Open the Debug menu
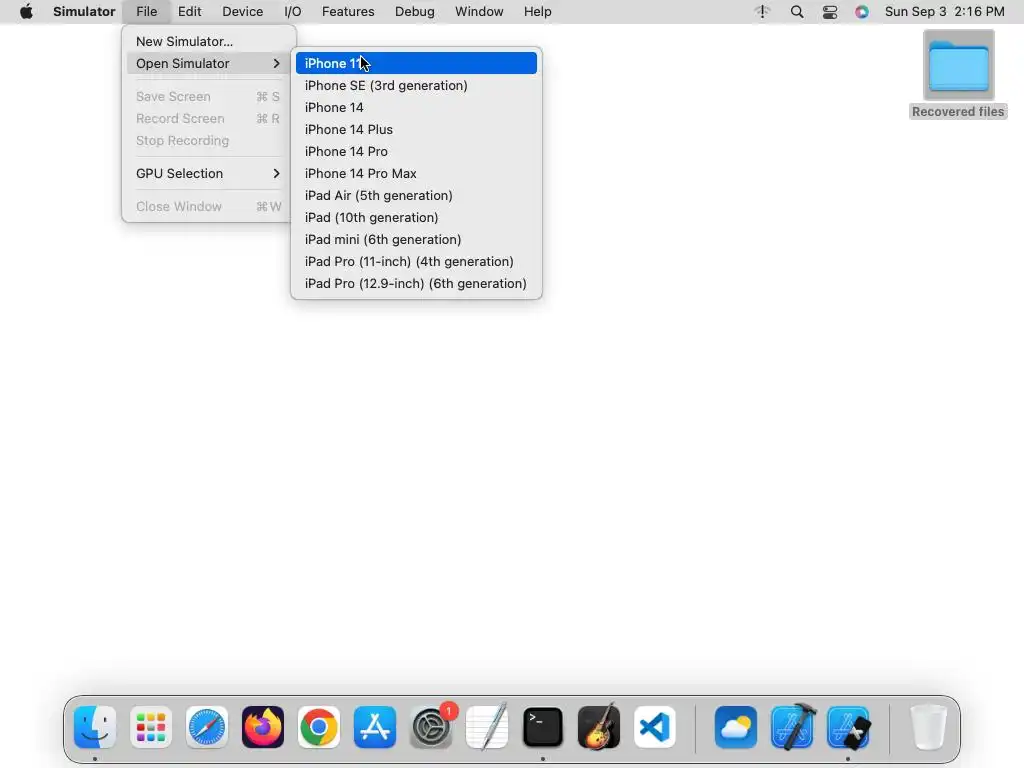The height and width of the screenshot is (768, 1024). 415,12
